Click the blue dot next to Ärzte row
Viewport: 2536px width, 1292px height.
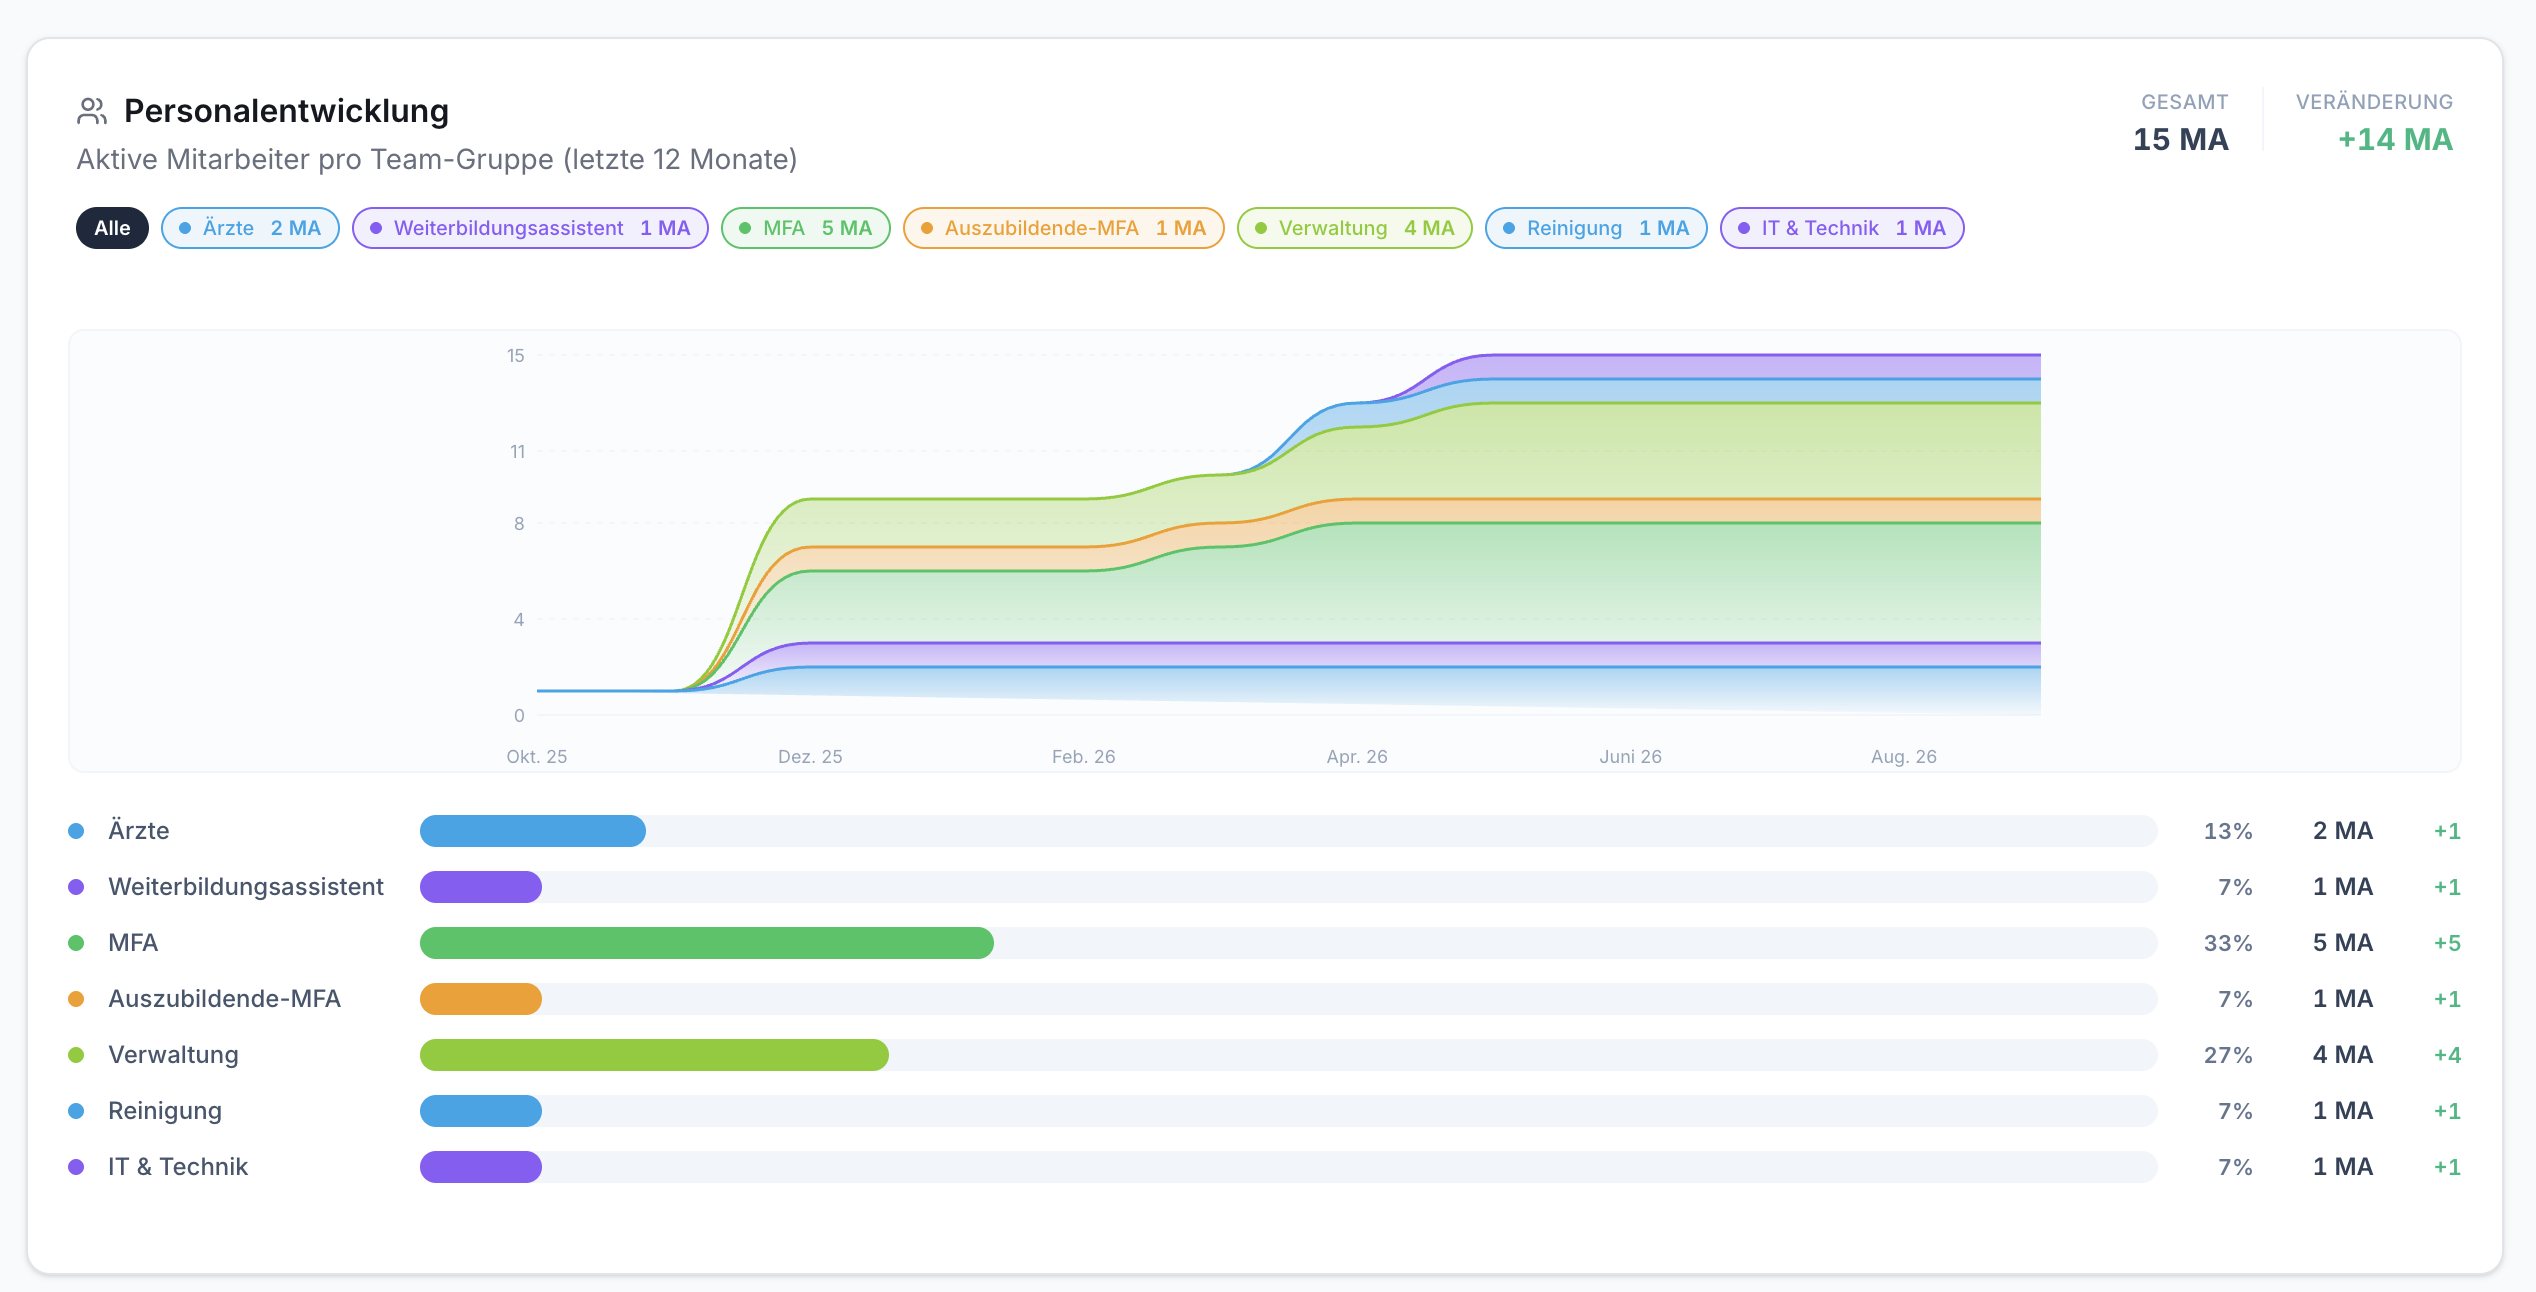[x=76, y=831]
